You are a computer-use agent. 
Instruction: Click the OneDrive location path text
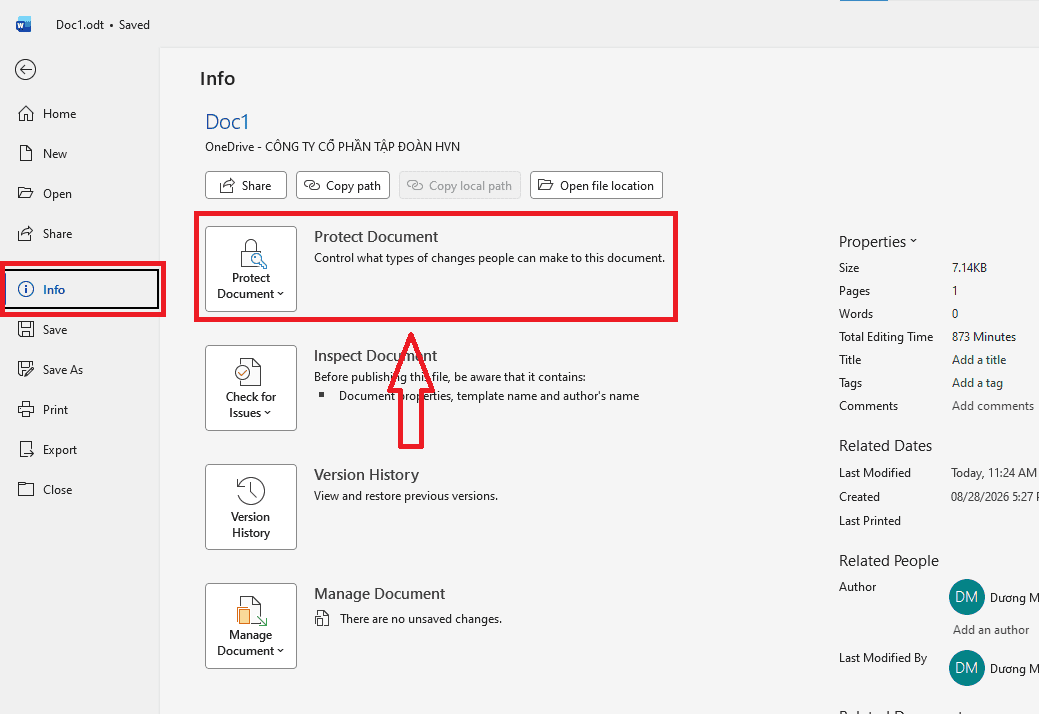pos(333,146)
